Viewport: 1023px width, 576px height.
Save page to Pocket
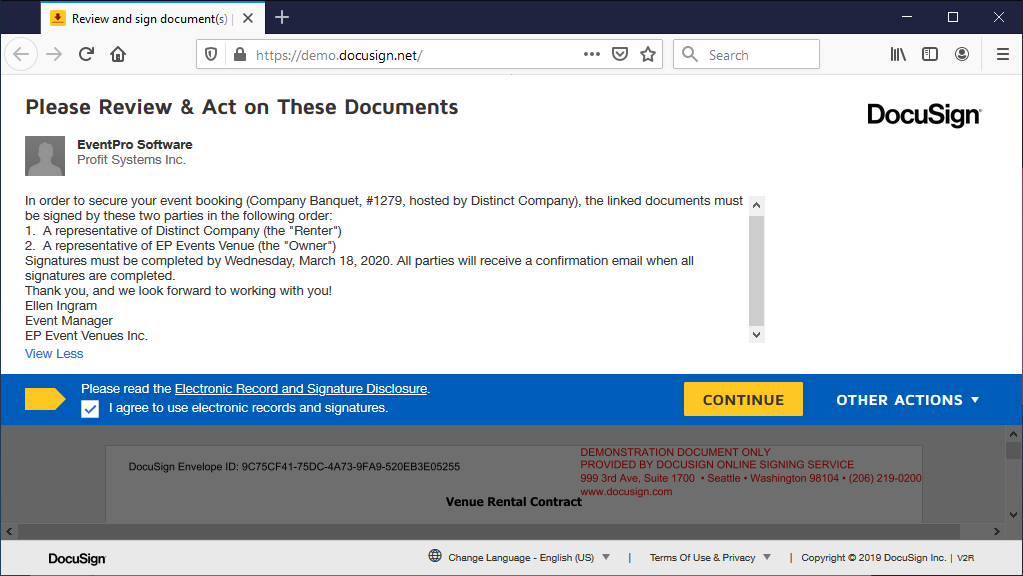(x=620, y=54)
